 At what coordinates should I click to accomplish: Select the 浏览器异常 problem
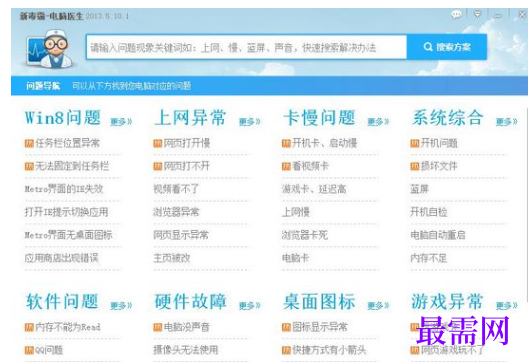click(176, 212)
